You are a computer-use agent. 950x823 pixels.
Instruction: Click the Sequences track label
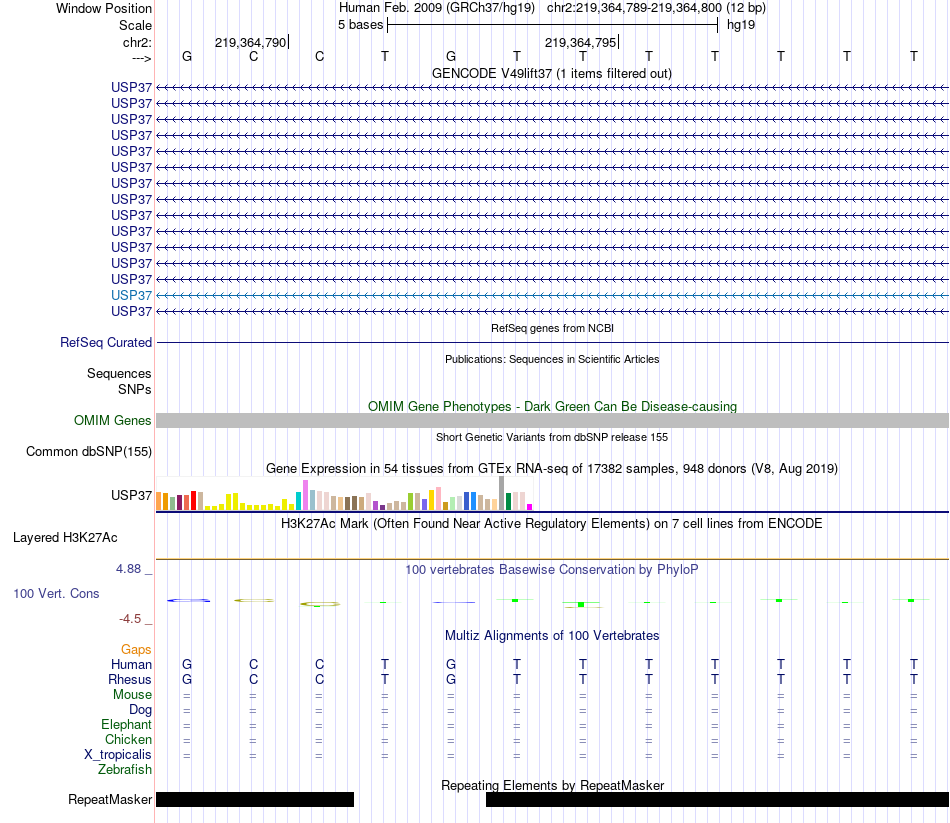coord(119,373)
